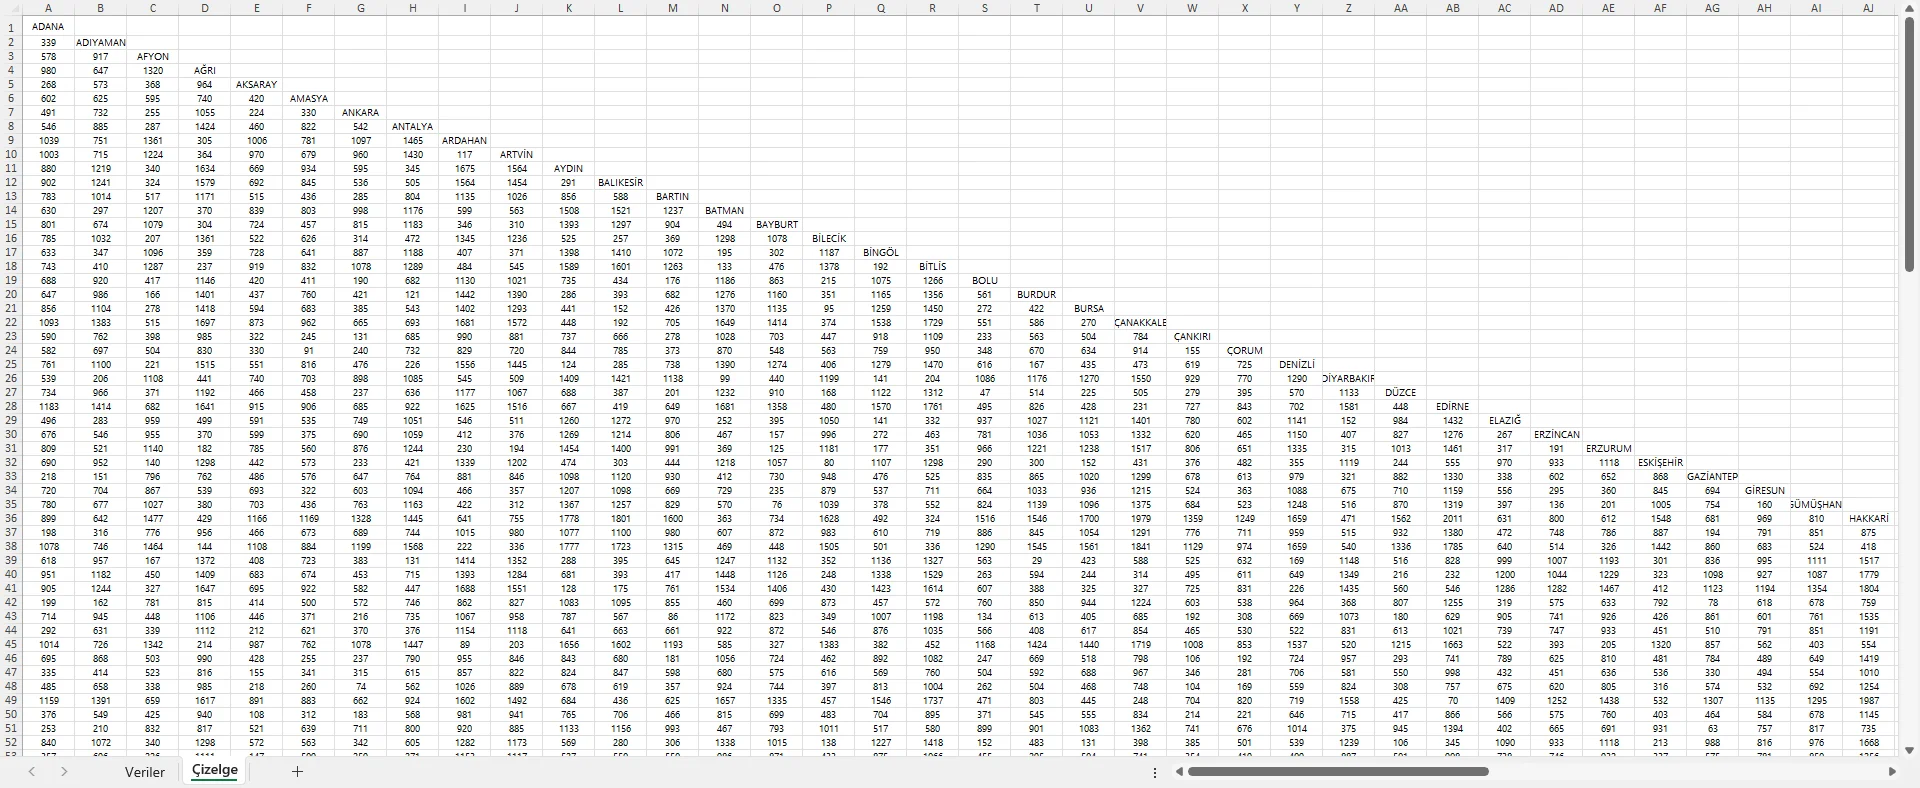Select the ESKİŞEHİR label cell
Screen dimensions: 1920x788
pos(1660,463)
